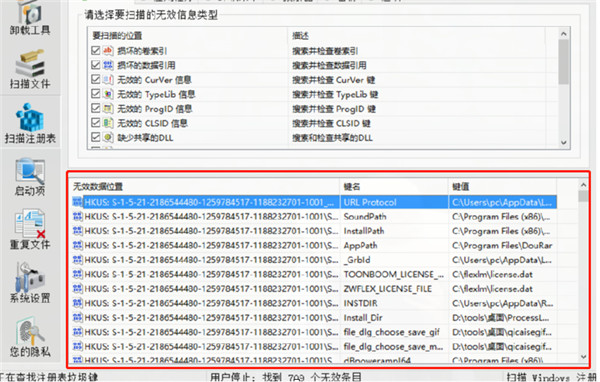This screenshot has width=600, height=382.
Task: Select the row with key name InstallPath
Action: 314,231
